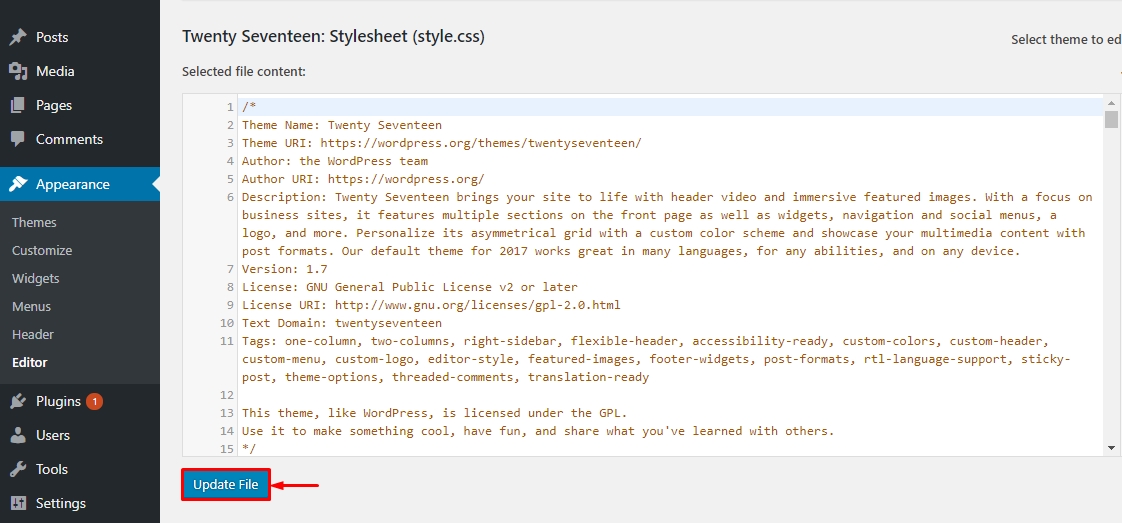
Task: Click the code editor scrollbar down arrow
Action: (x=1111, y=448)
